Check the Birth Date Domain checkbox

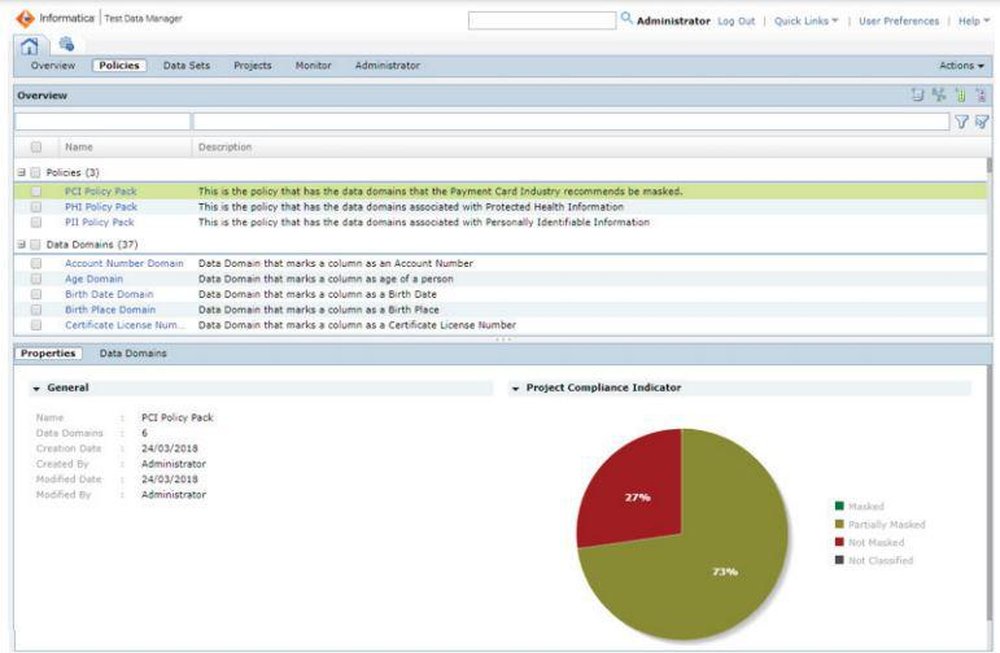click(x=36, y=294)
